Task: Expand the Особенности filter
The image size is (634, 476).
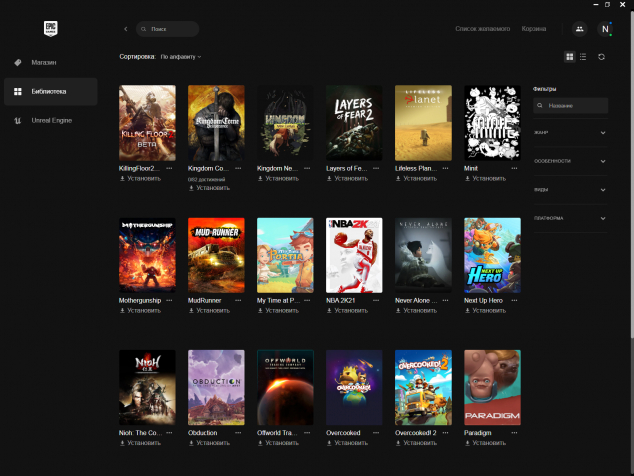Action: coord(570,161)
